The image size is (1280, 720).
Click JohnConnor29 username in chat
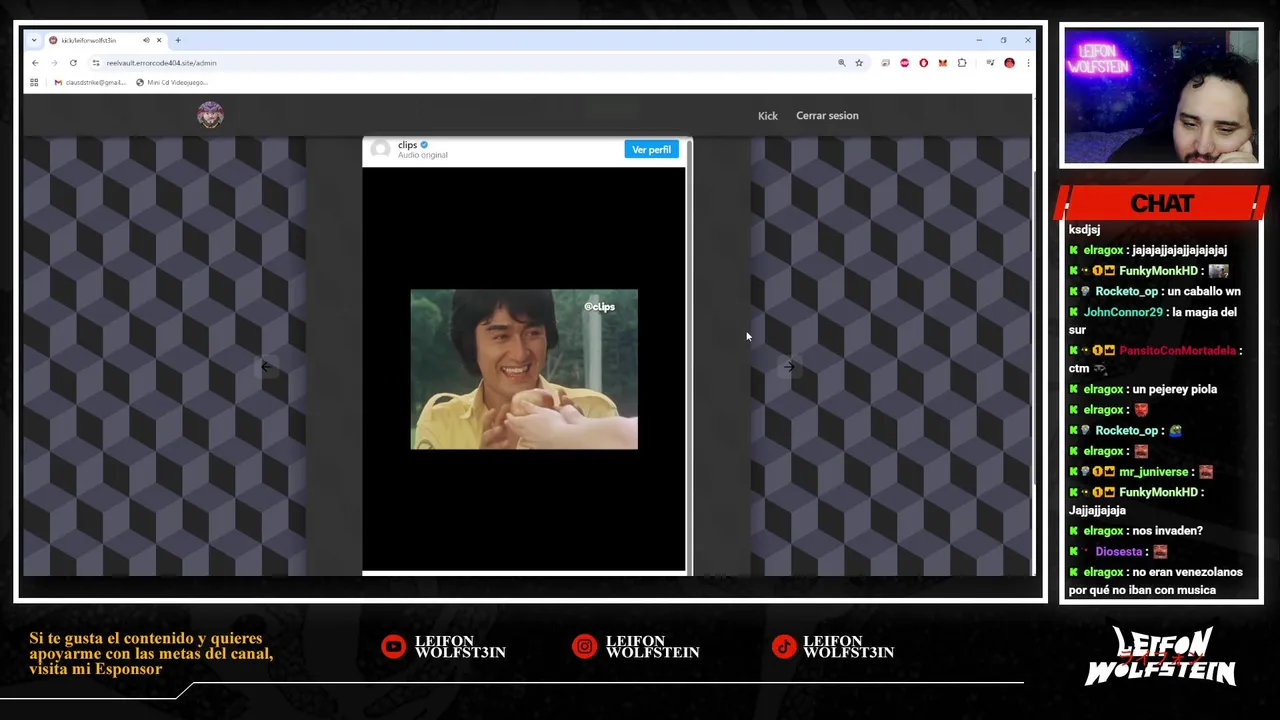tap(1123, 312)
